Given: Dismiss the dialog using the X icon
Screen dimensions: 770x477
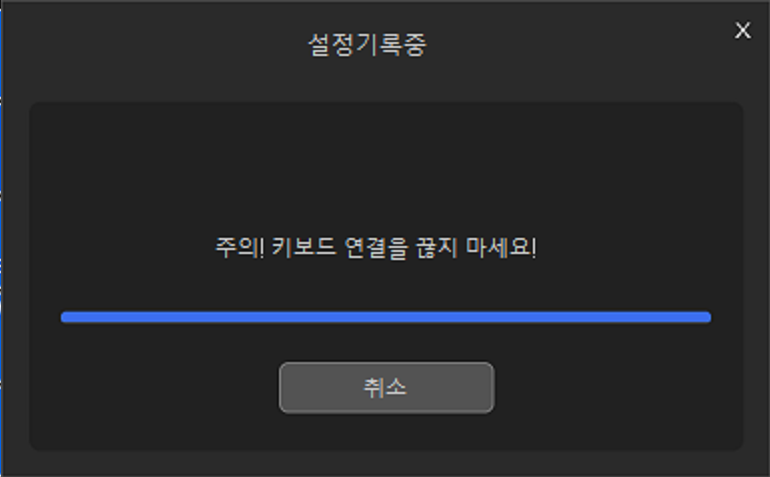Looking at the screenshot, I should [742, 30].
